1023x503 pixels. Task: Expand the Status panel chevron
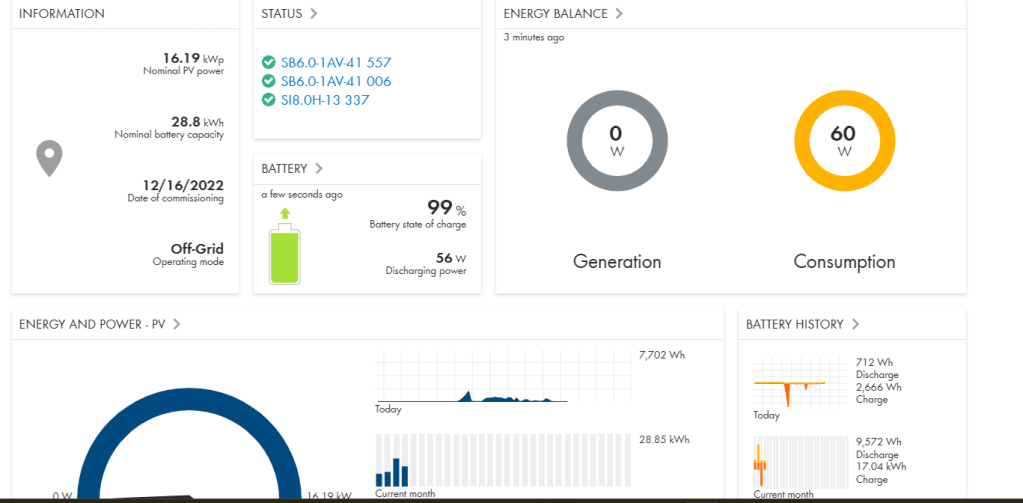tap(313, 14)
